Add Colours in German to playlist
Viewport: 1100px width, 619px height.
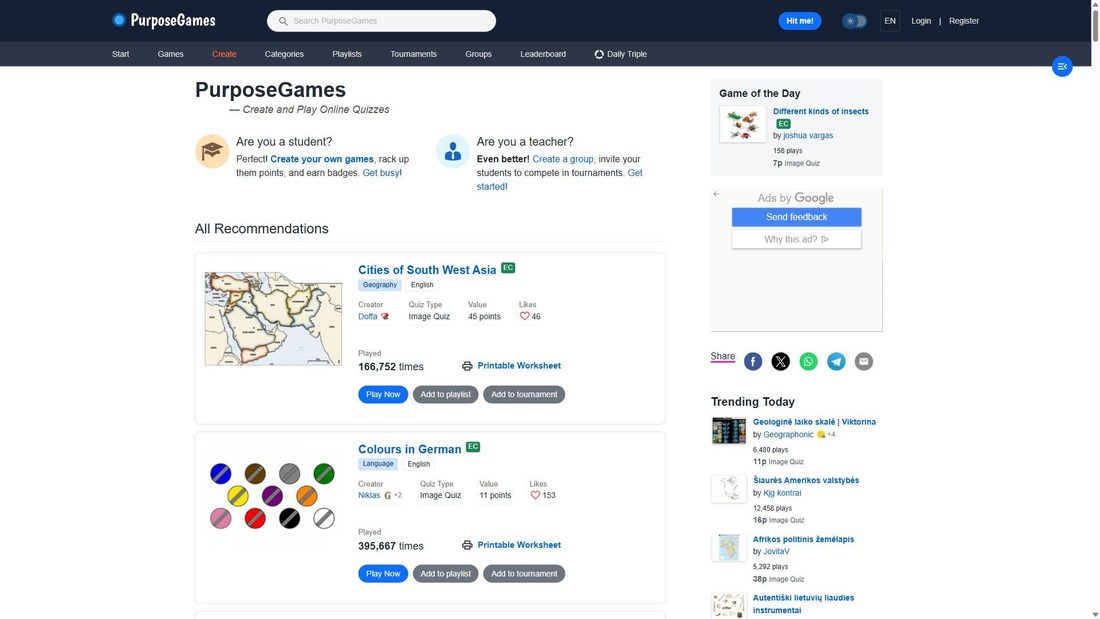445,574
